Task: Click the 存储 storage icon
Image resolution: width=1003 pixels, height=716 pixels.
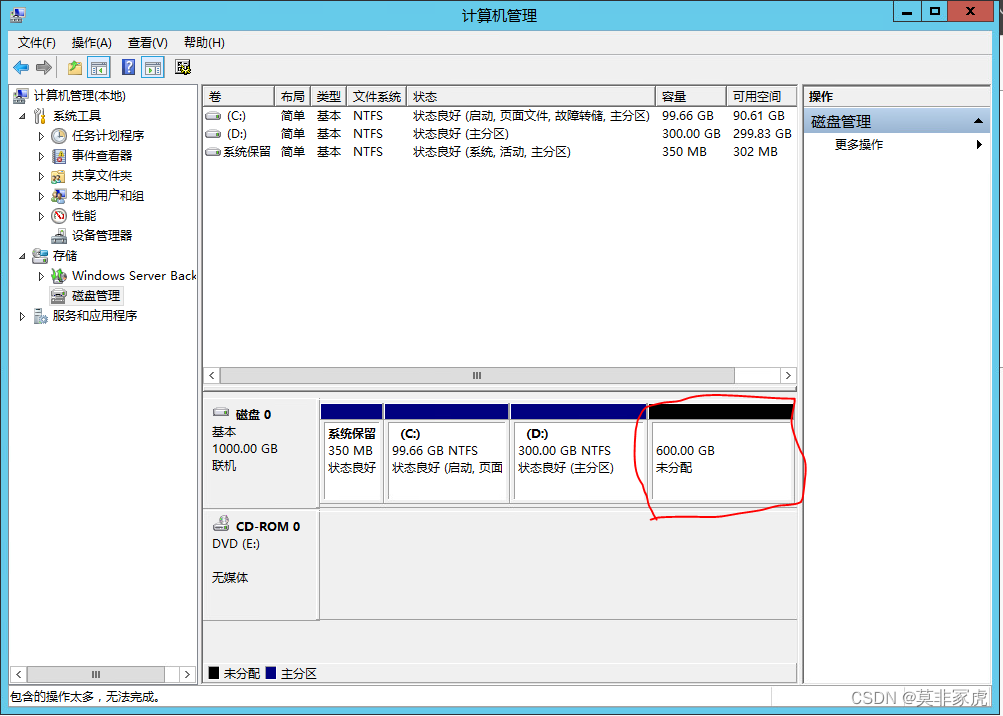Action: (x=40, y=256)
